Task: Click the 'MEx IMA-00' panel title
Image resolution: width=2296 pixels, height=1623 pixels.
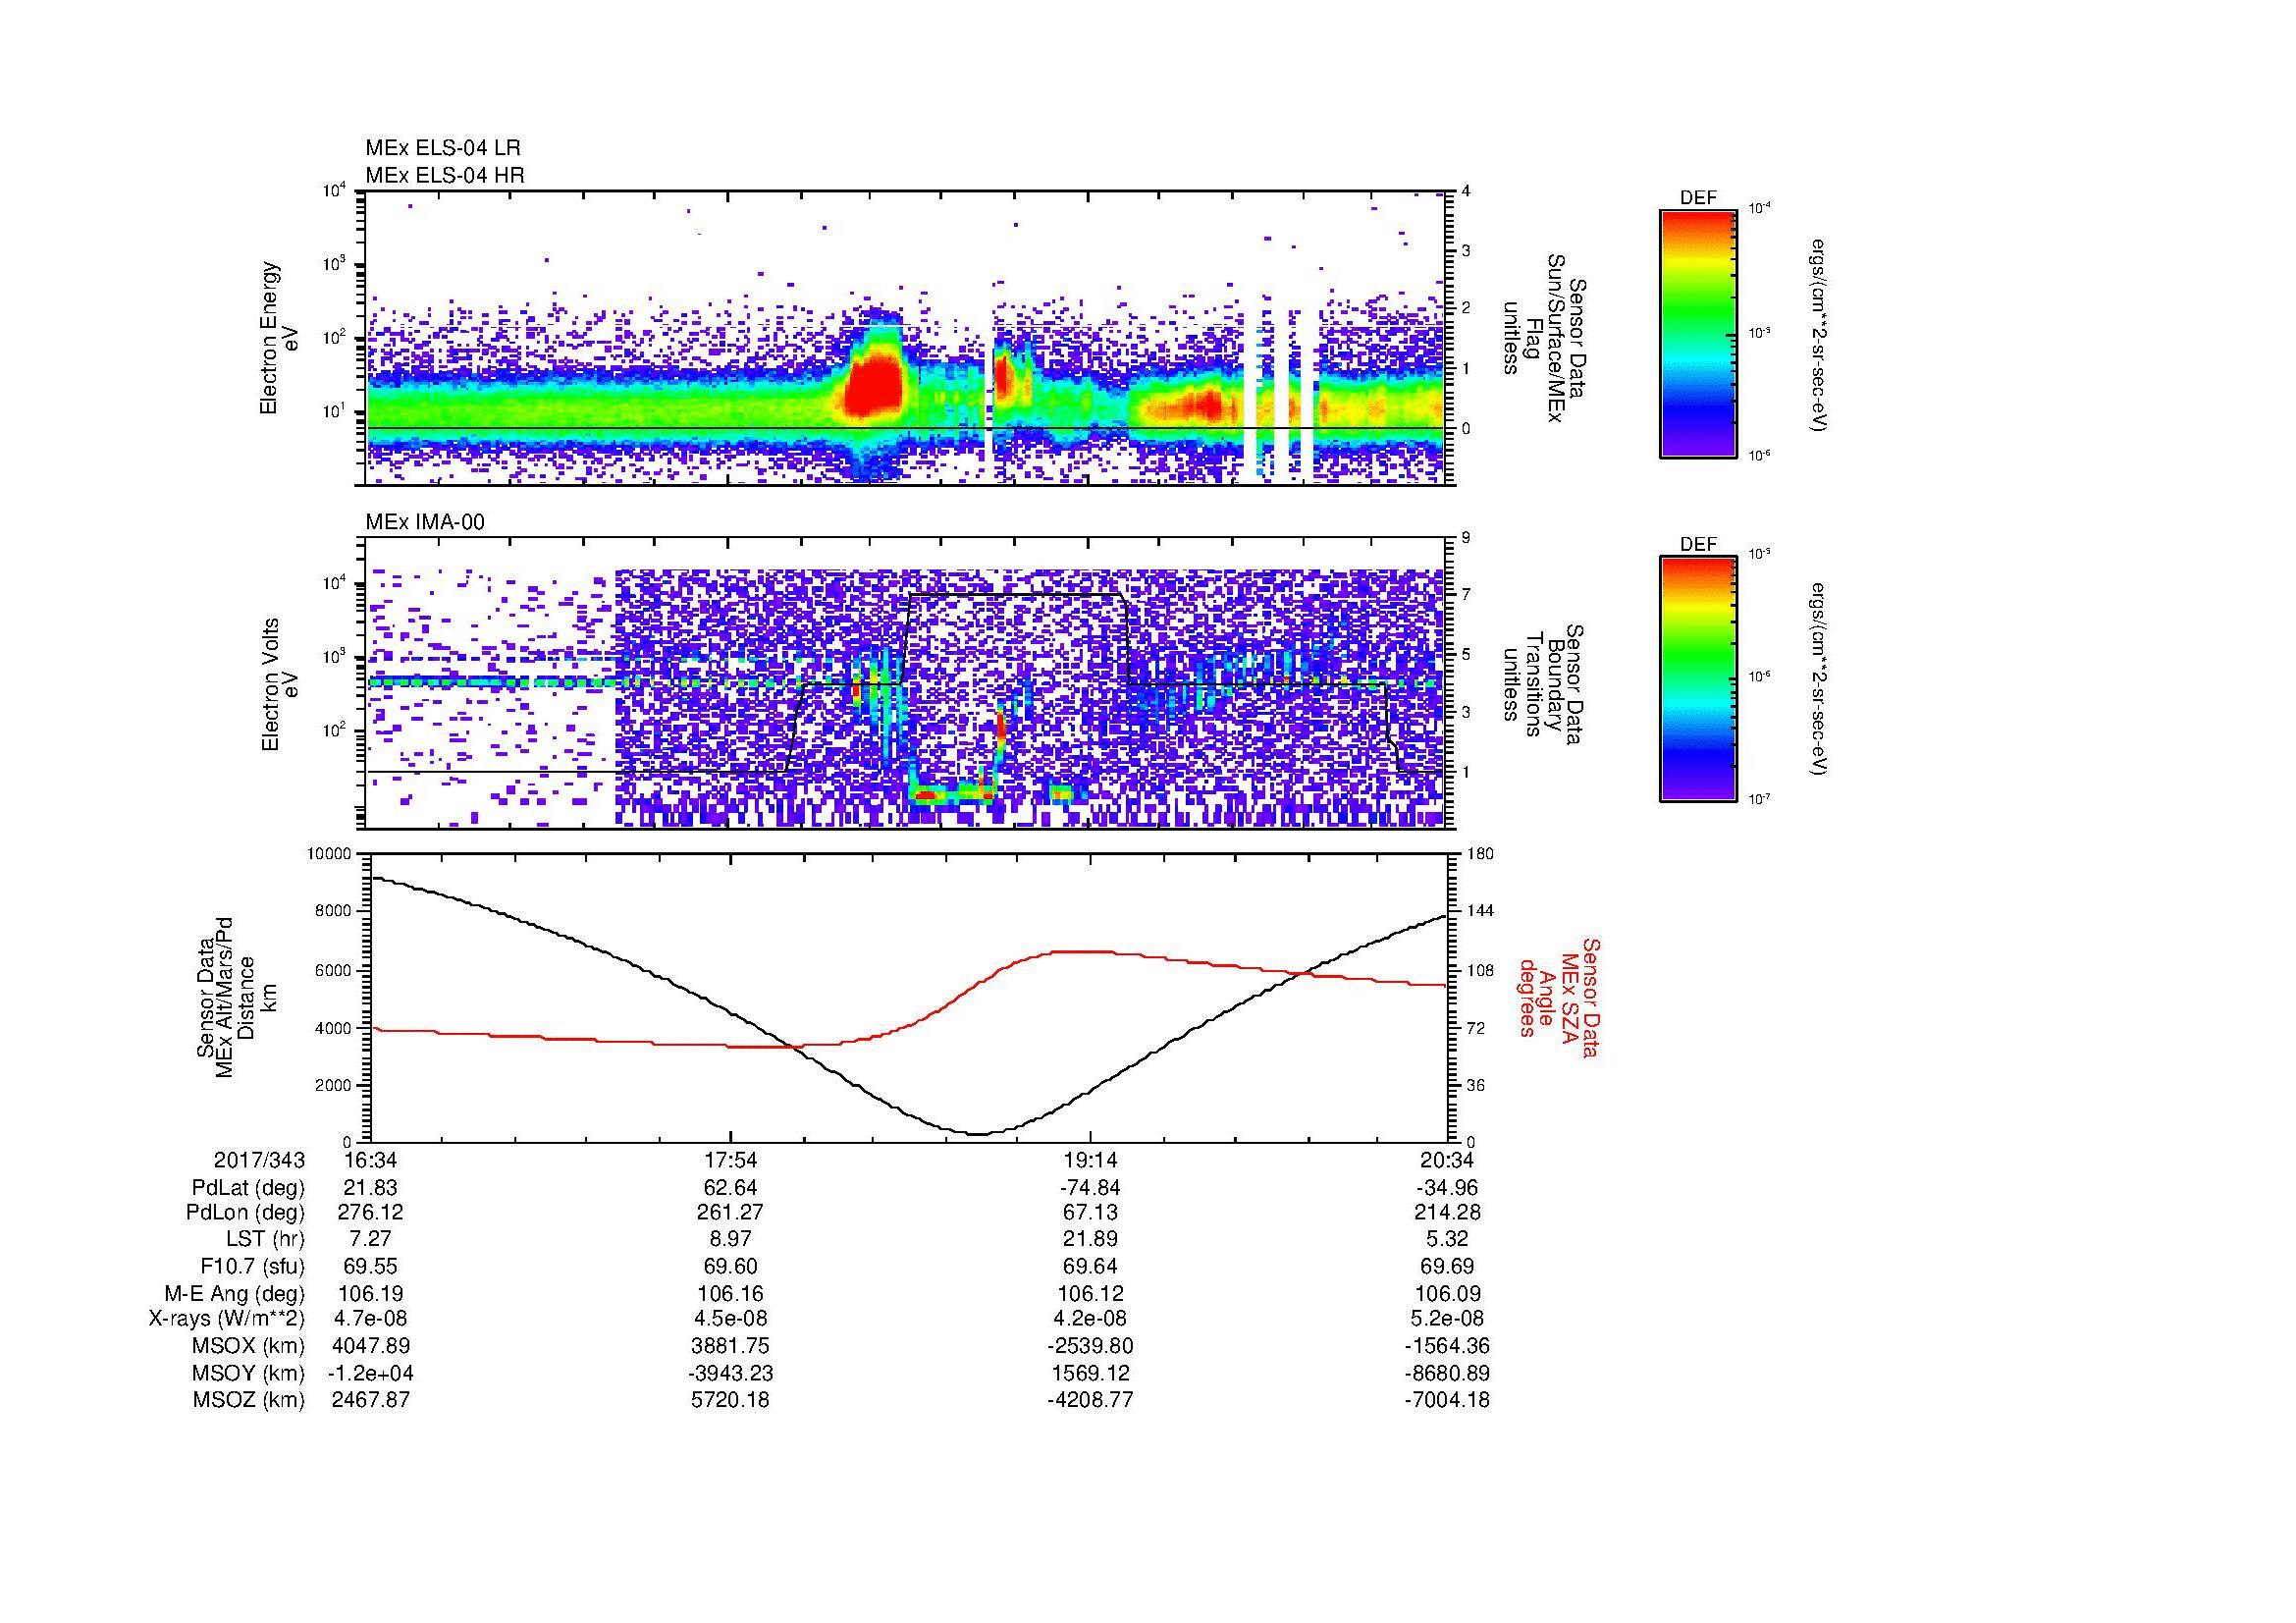Action: click(425, 522)
